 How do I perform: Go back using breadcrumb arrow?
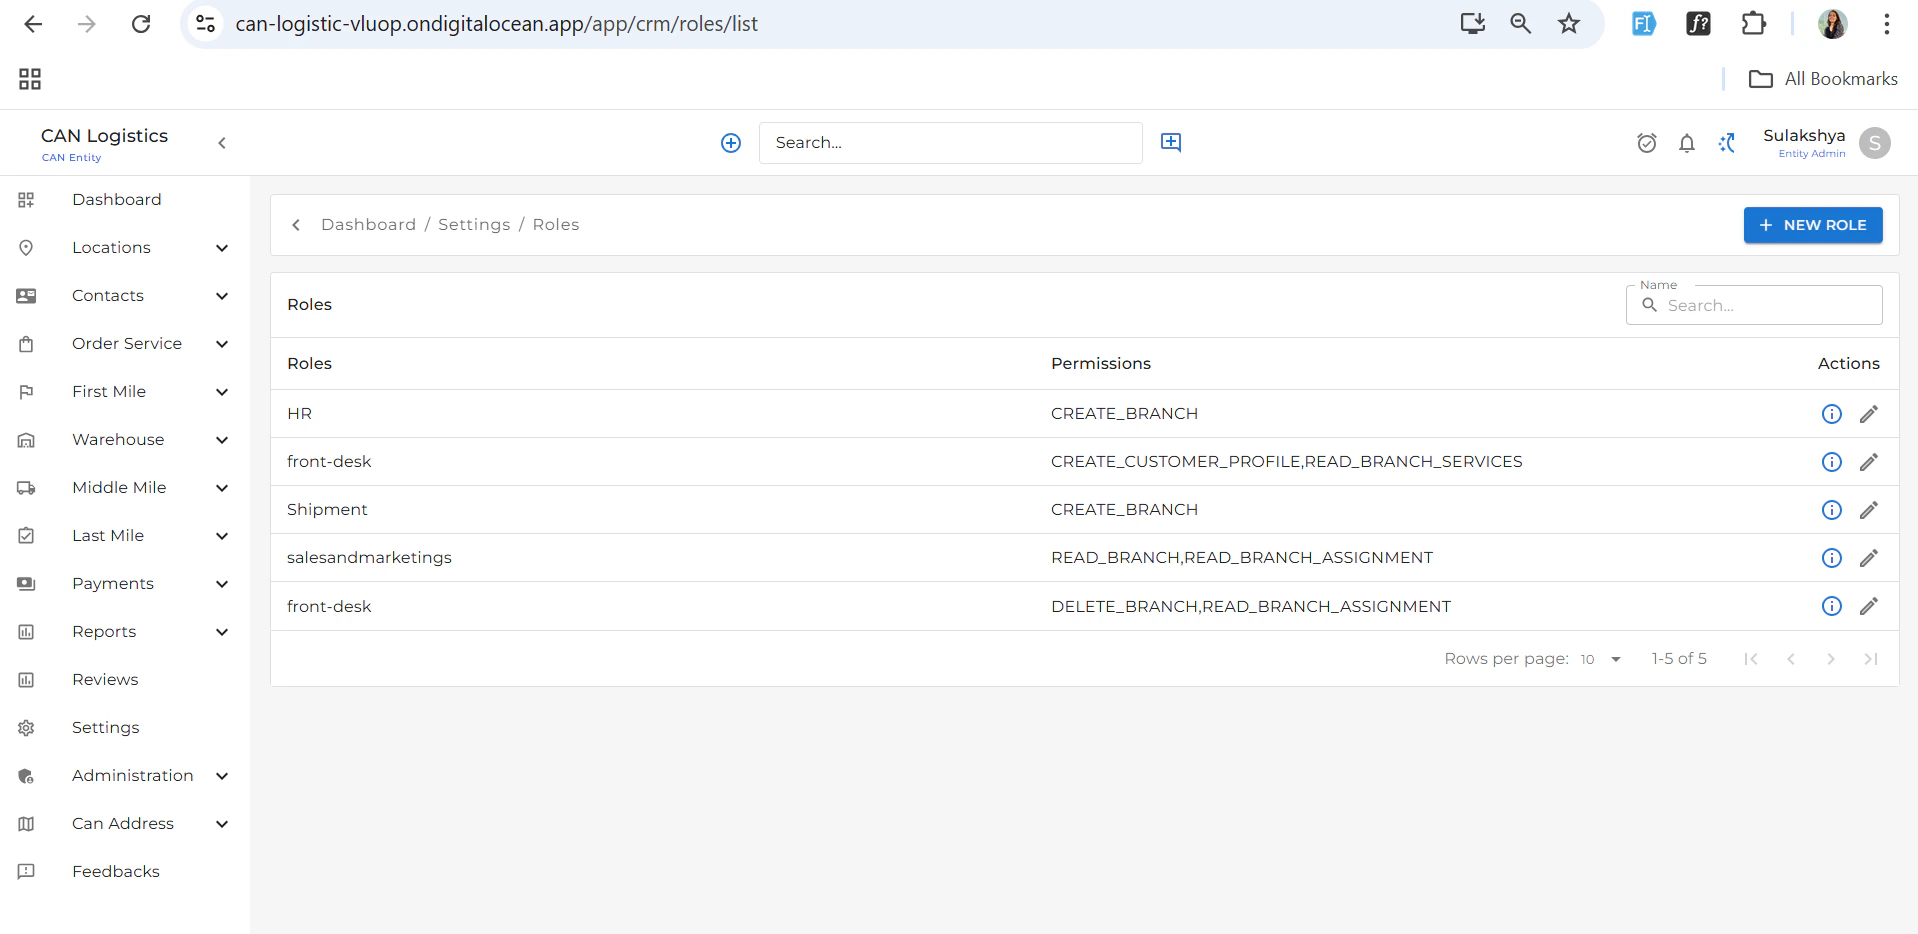coord(296,225)
